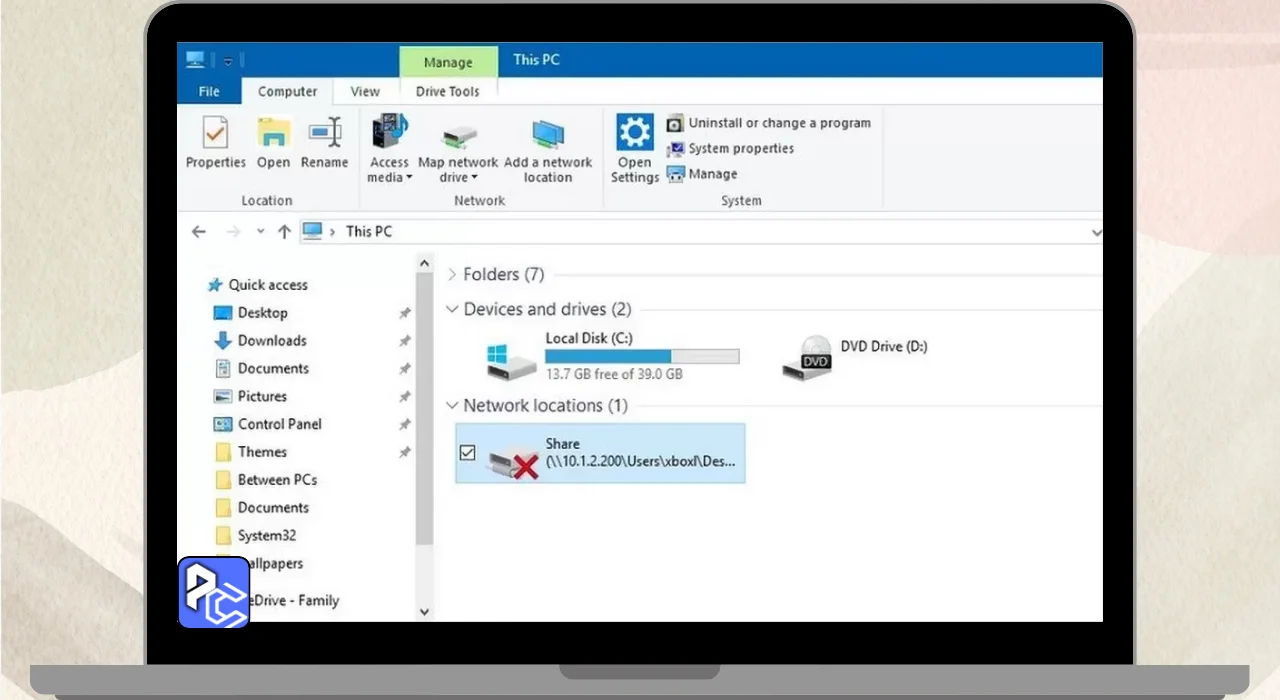Click the pin icon next to Desktop

404,313
